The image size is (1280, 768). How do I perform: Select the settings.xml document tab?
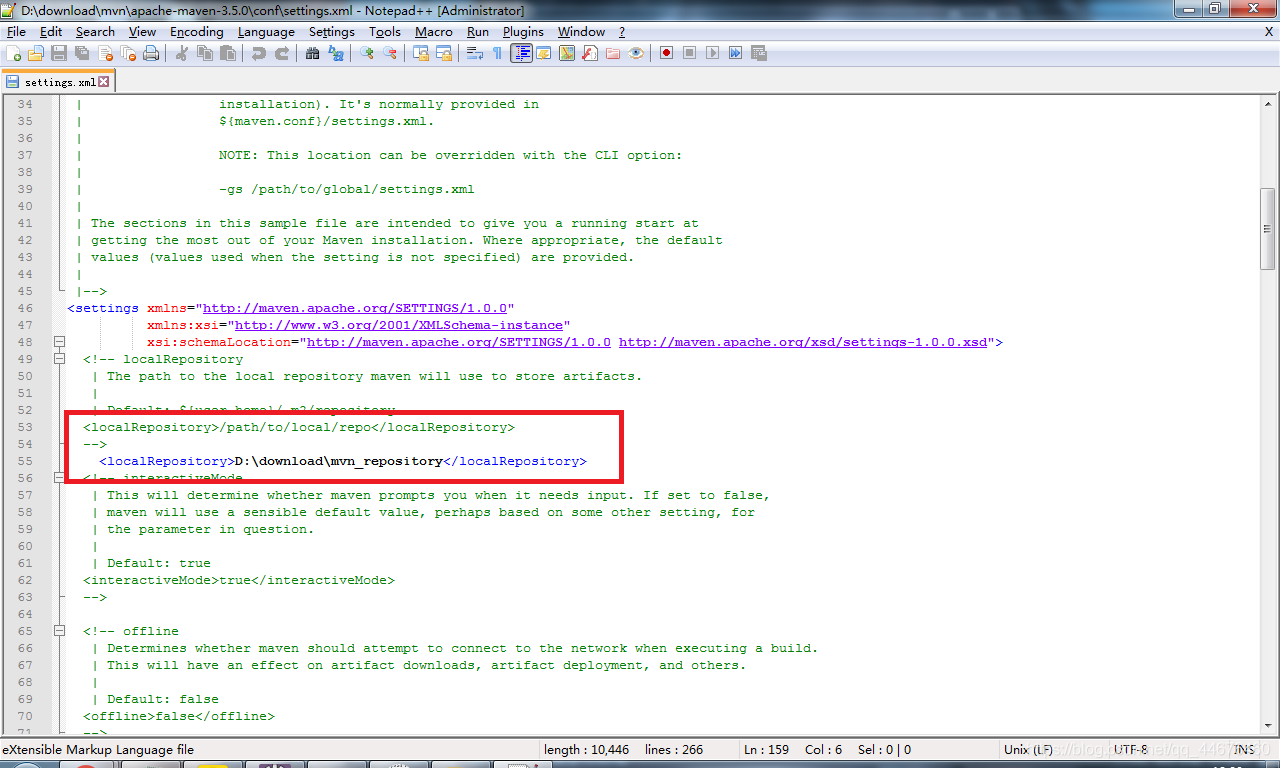[58, 81]
